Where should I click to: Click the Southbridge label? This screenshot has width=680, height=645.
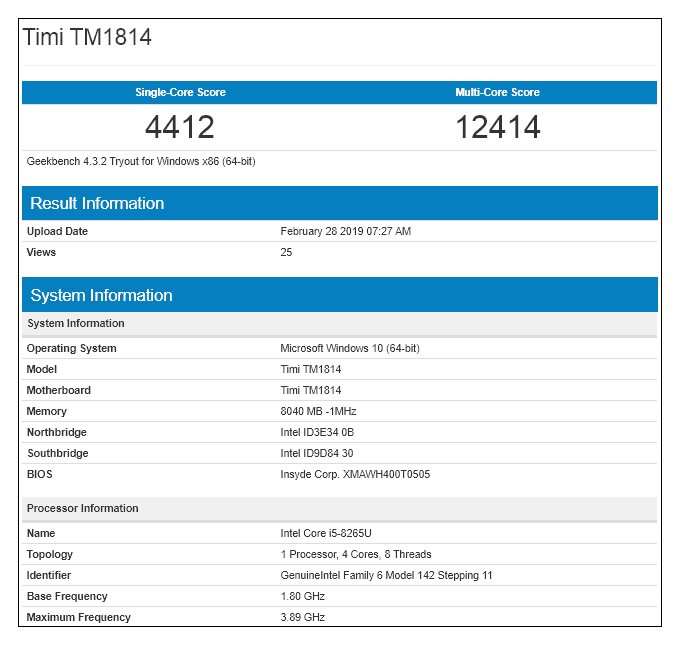tap(58, 453)
